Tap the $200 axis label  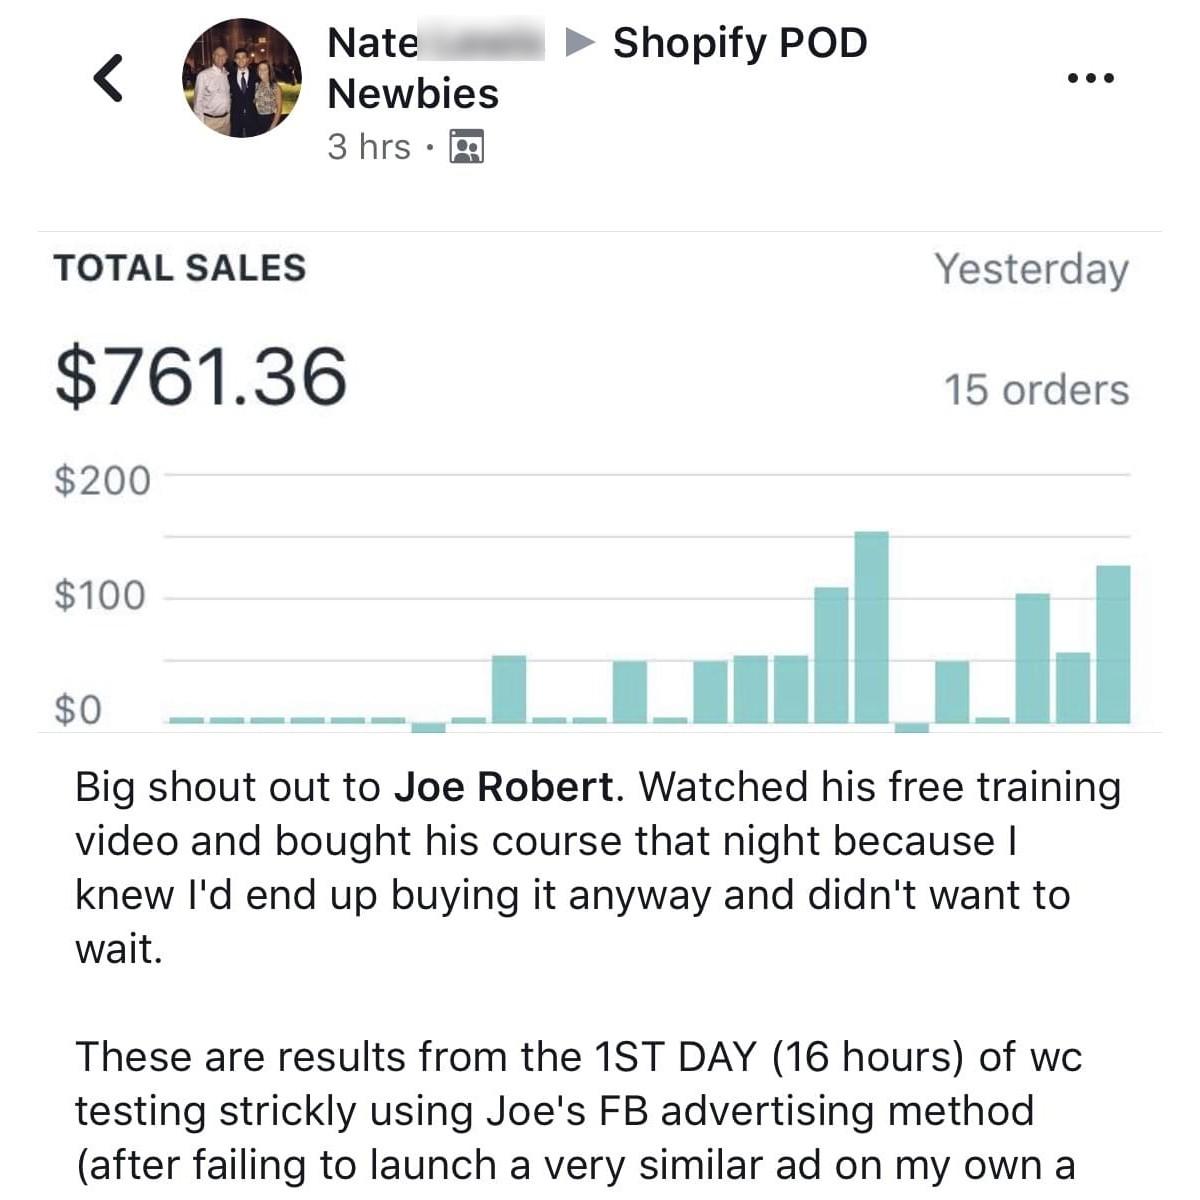point(102,481)
